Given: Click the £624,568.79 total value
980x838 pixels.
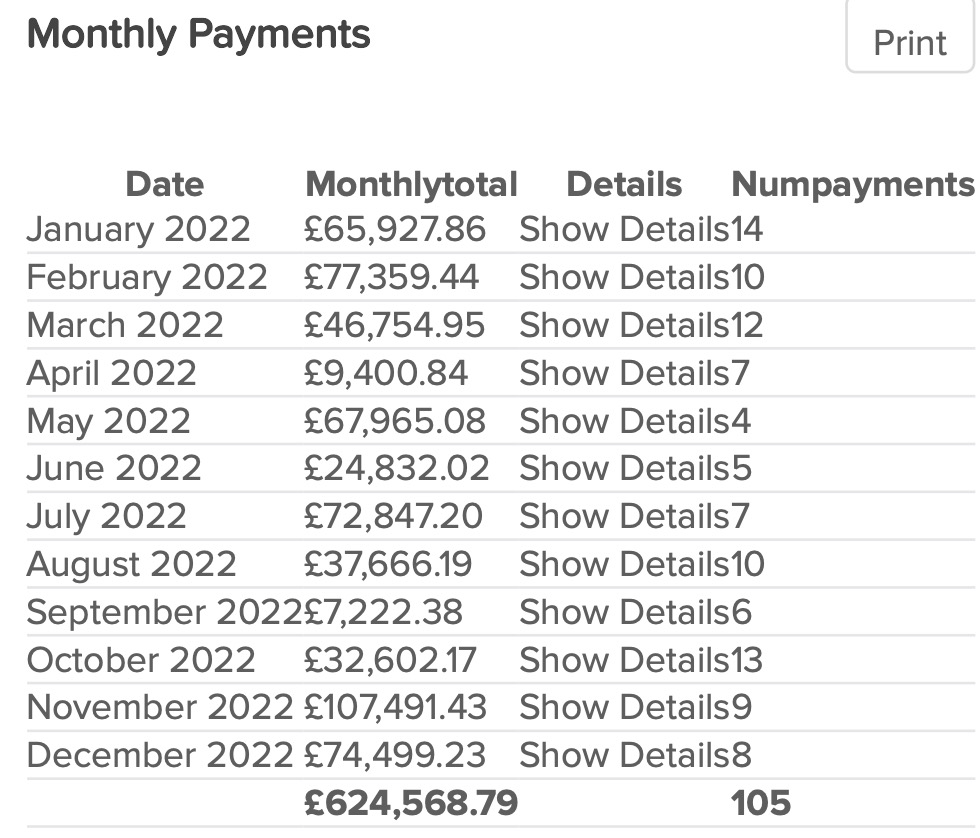Looking at the screenshot, I should click(x=410, y=802).
